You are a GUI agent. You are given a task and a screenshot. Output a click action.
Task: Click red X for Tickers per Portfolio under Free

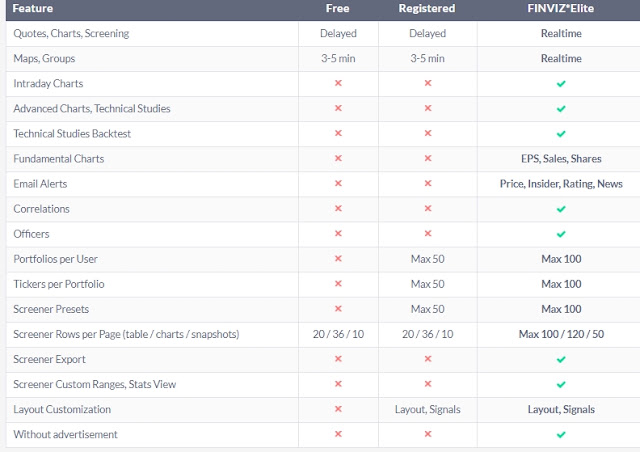coord(338,284)
